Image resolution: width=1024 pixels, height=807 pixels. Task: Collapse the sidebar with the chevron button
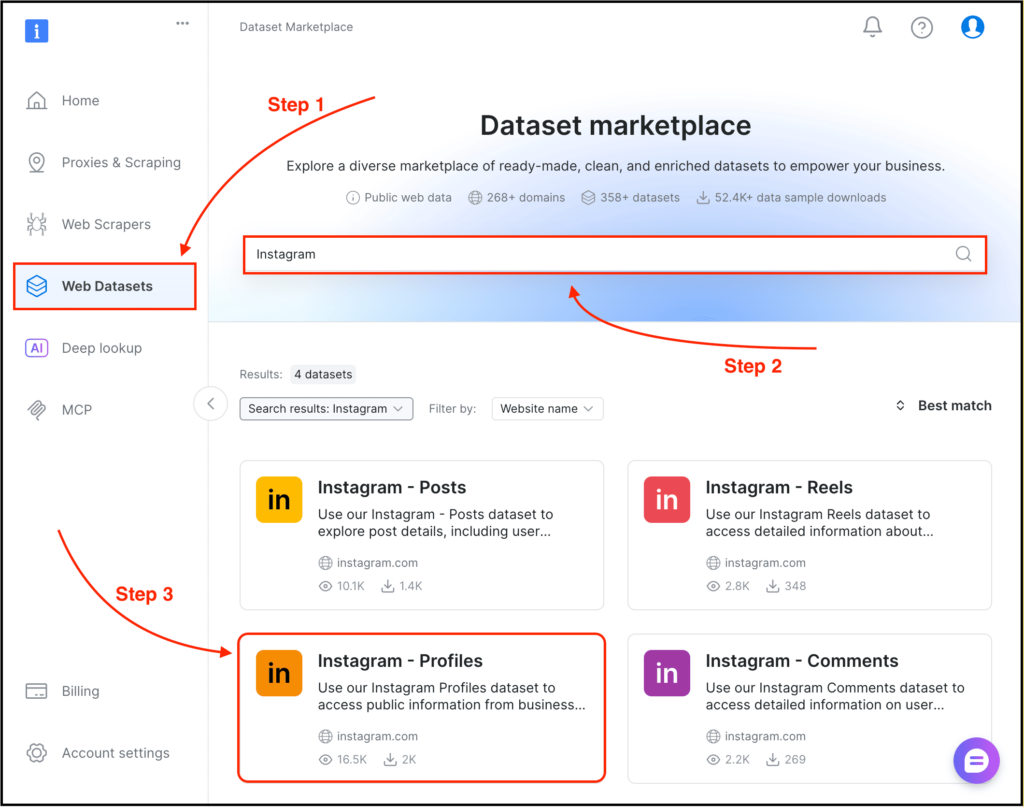tap(210, 404)
